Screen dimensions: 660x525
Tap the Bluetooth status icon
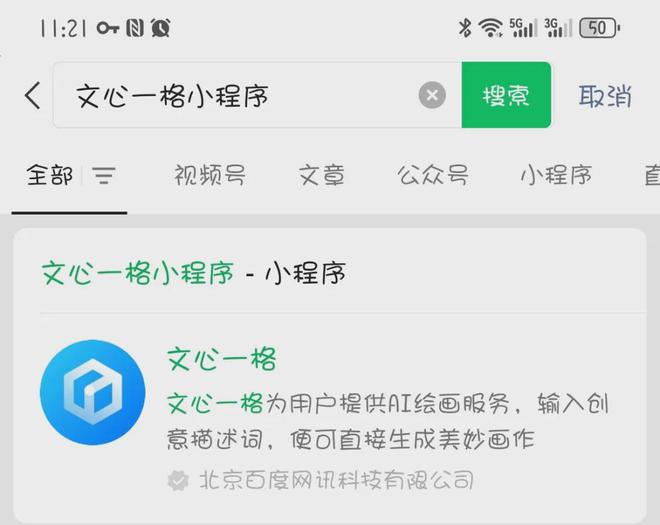(465, 28)
